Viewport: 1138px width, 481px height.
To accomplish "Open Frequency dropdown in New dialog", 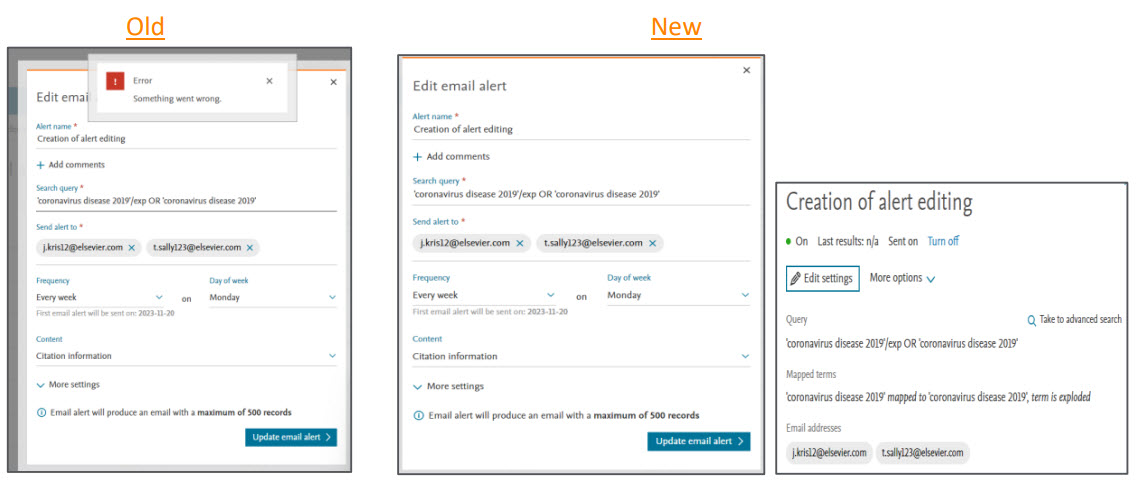I will pyautogui.click(x=484, y=295).
